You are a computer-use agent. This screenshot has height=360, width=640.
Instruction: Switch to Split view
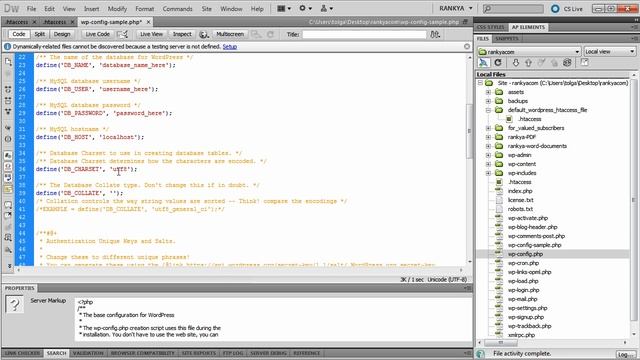pyautogui.click(x=40, y=34)
